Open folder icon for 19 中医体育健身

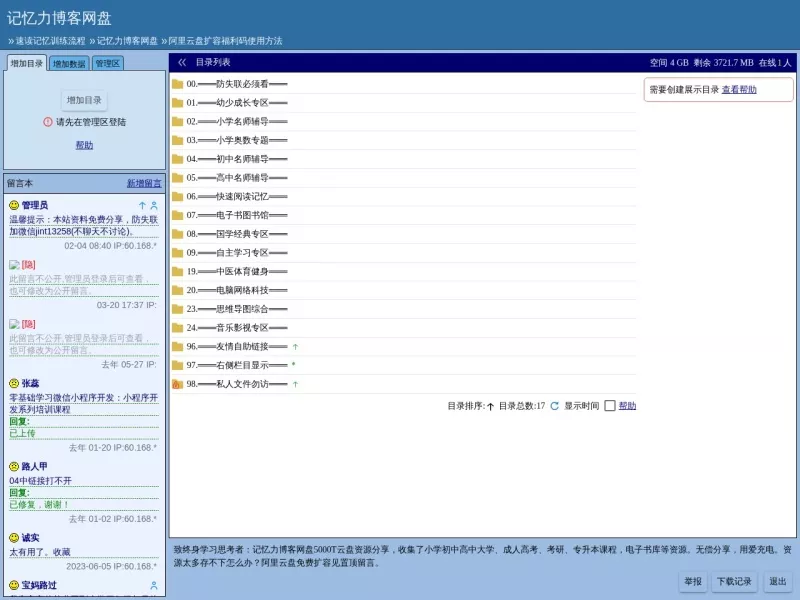(178, 271)
